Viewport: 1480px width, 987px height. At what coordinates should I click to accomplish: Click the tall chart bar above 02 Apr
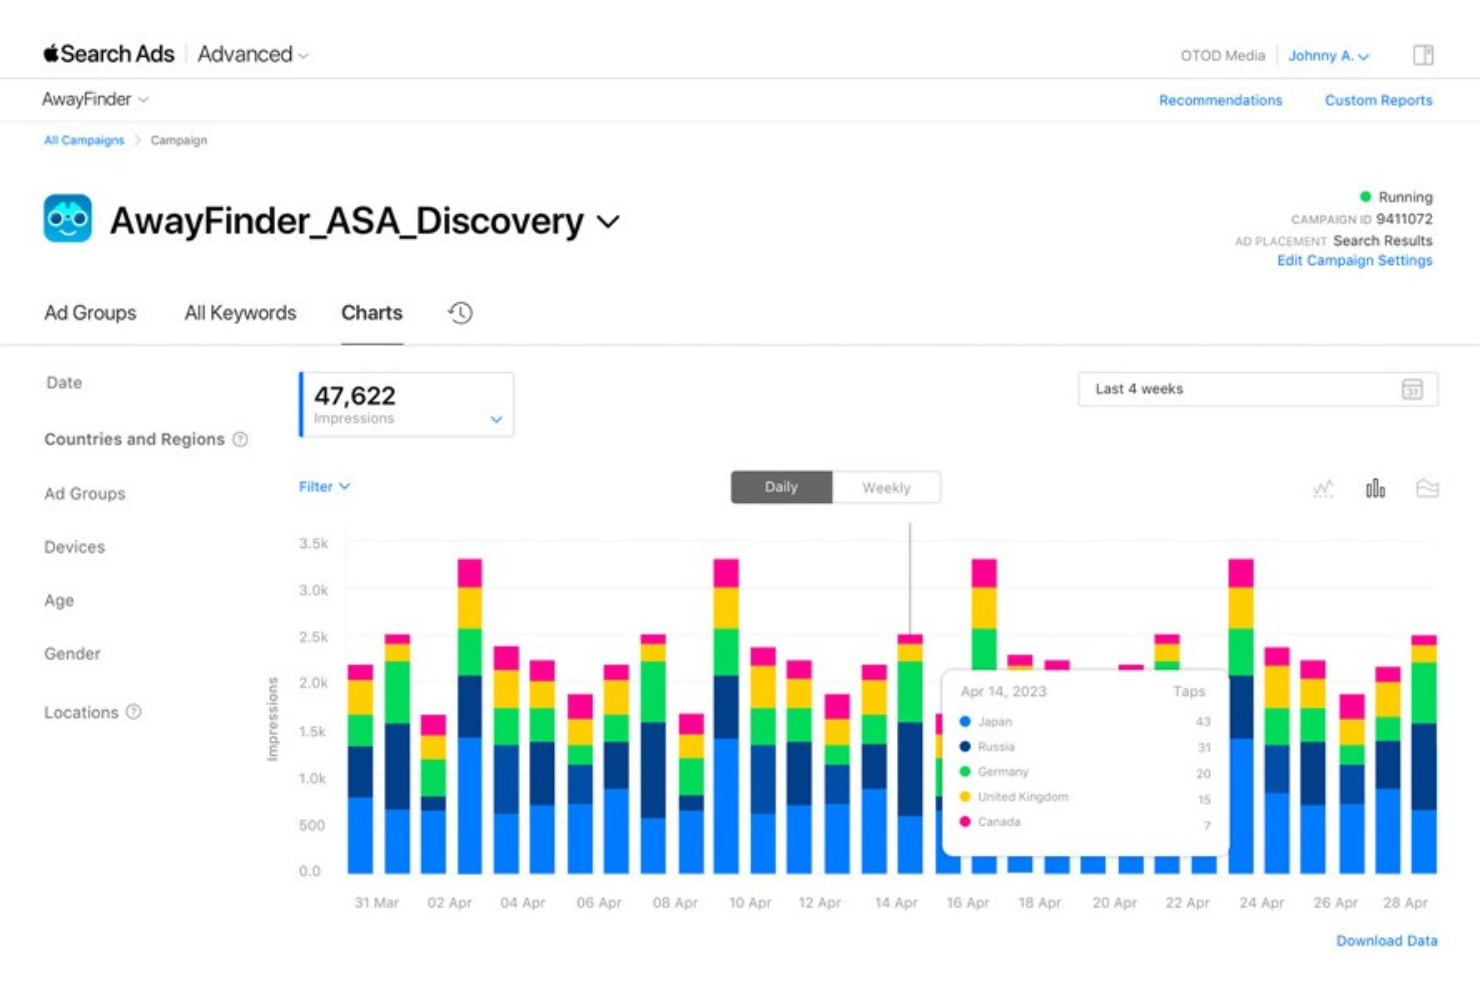[470, 716]
